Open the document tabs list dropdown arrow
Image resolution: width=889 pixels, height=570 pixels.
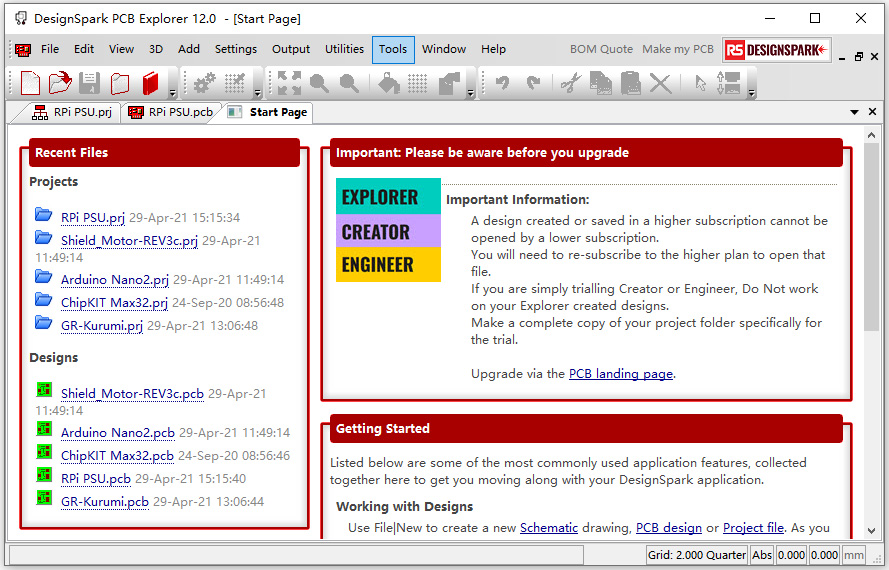point(854,112)
